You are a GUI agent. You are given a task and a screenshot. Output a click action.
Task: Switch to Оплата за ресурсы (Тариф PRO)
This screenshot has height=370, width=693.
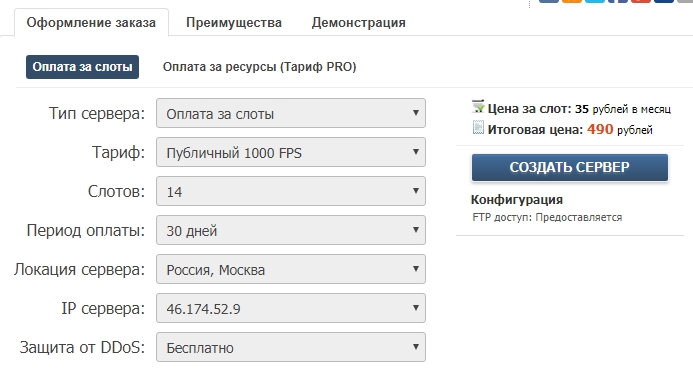tap(259, 67)
